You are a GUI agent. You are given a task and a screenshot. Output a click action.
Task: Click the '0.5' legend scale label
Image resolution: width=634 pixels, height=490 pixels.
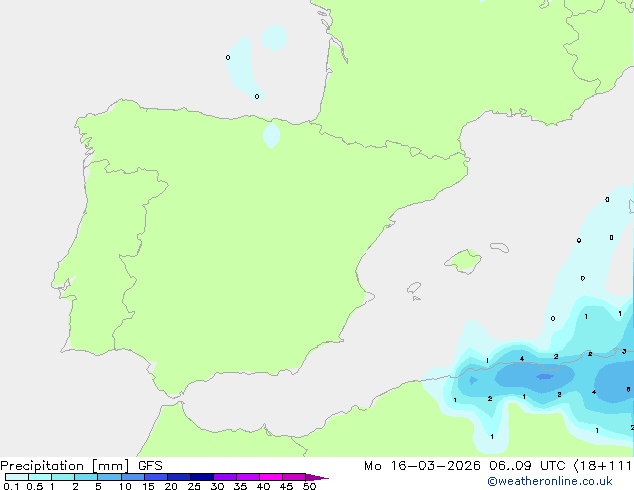(34, 486)
